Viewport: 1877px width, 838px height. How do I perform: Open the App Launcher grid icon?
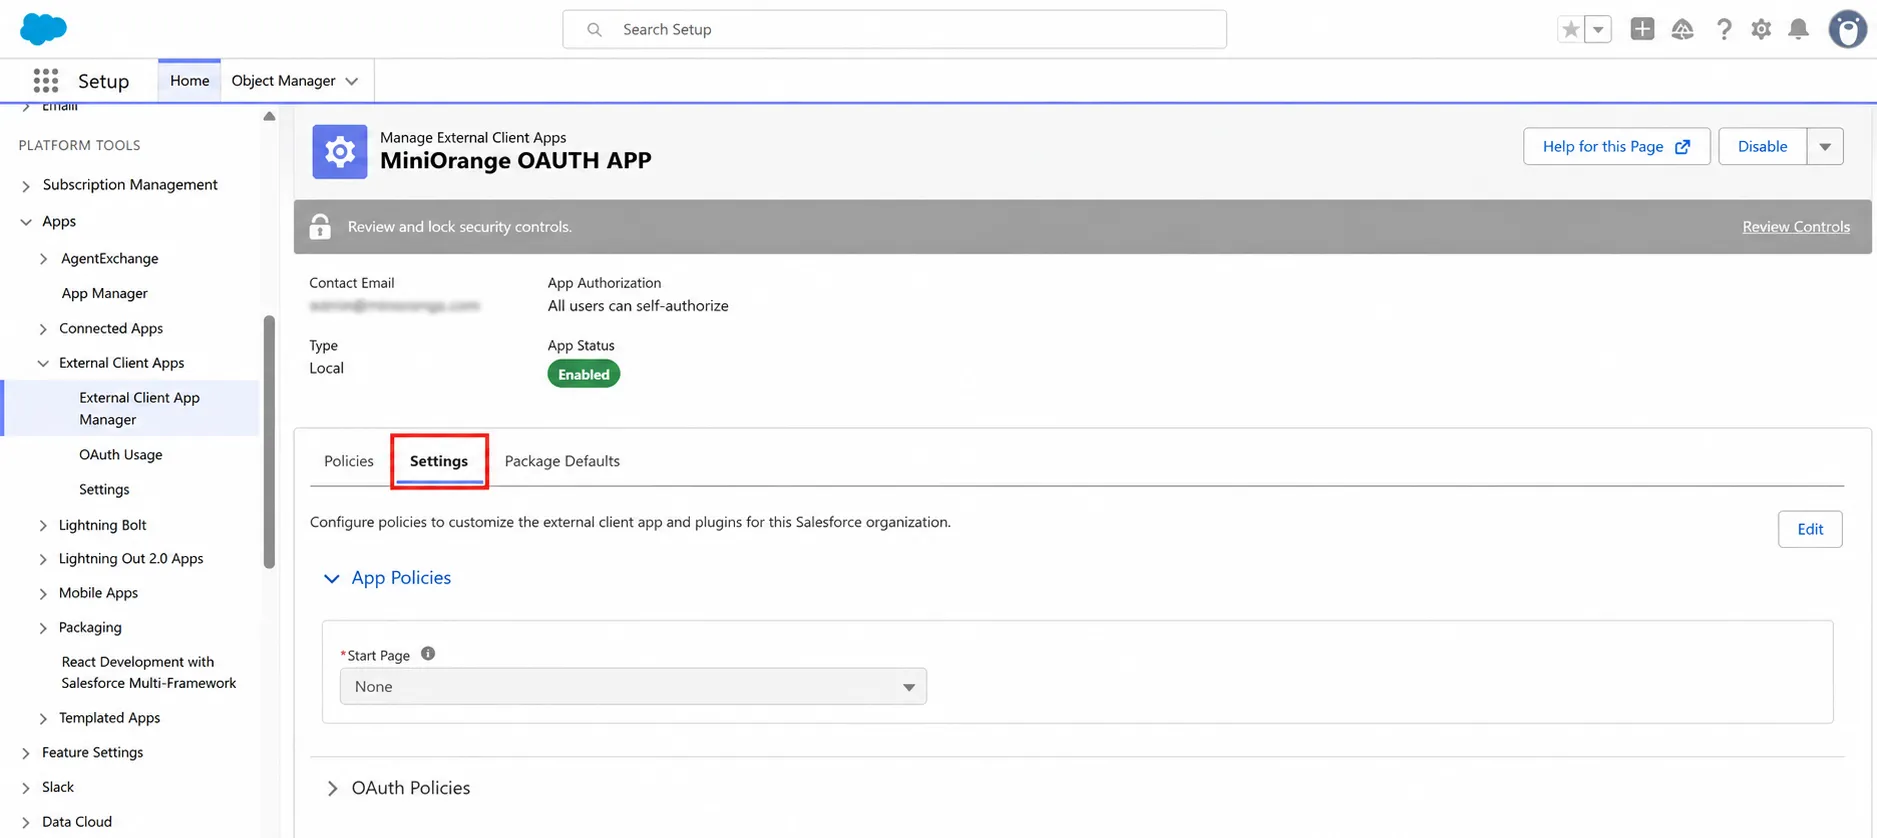46,80
